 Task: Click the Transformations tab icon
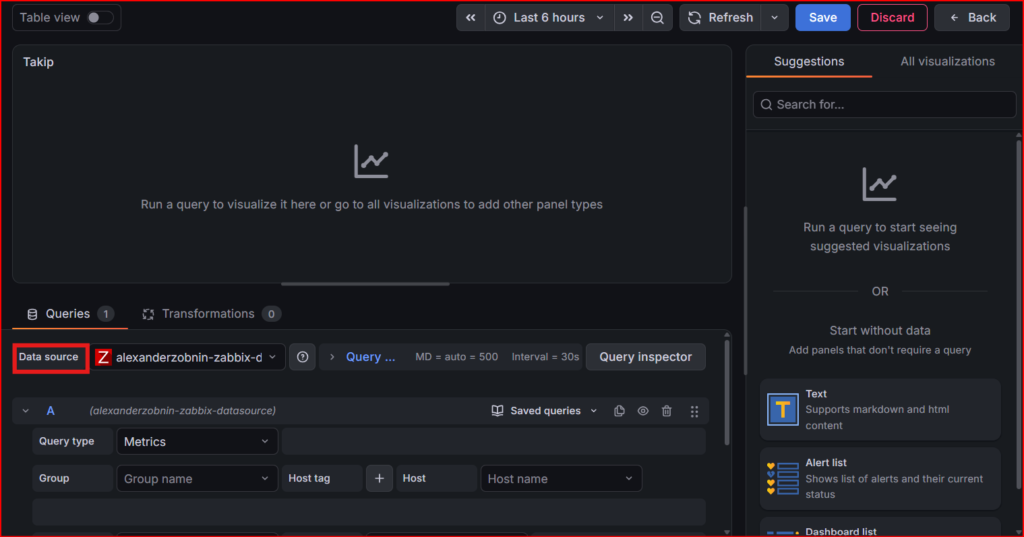coord(148,314)
